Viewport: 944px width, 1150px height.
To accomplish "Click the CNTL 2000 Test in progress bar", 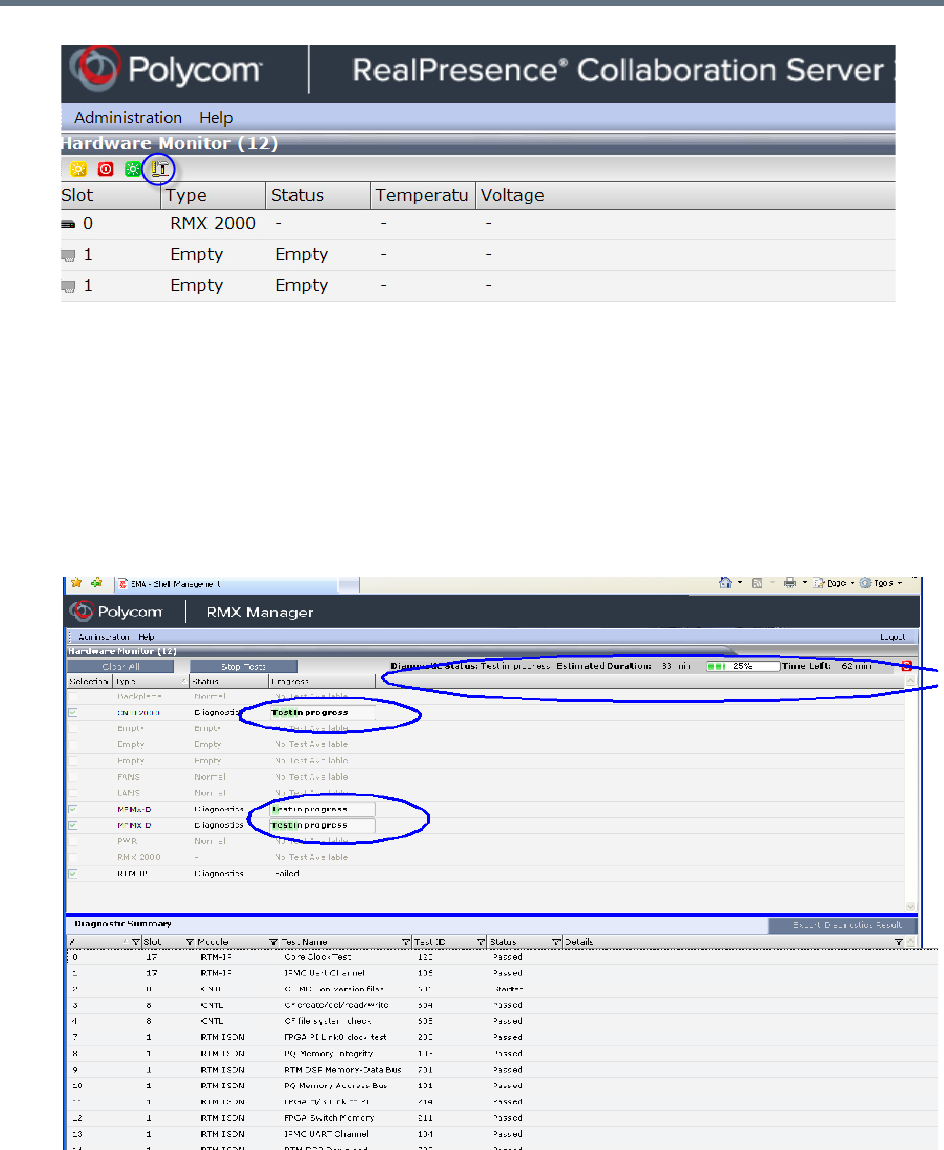I will tap(322, 712).
